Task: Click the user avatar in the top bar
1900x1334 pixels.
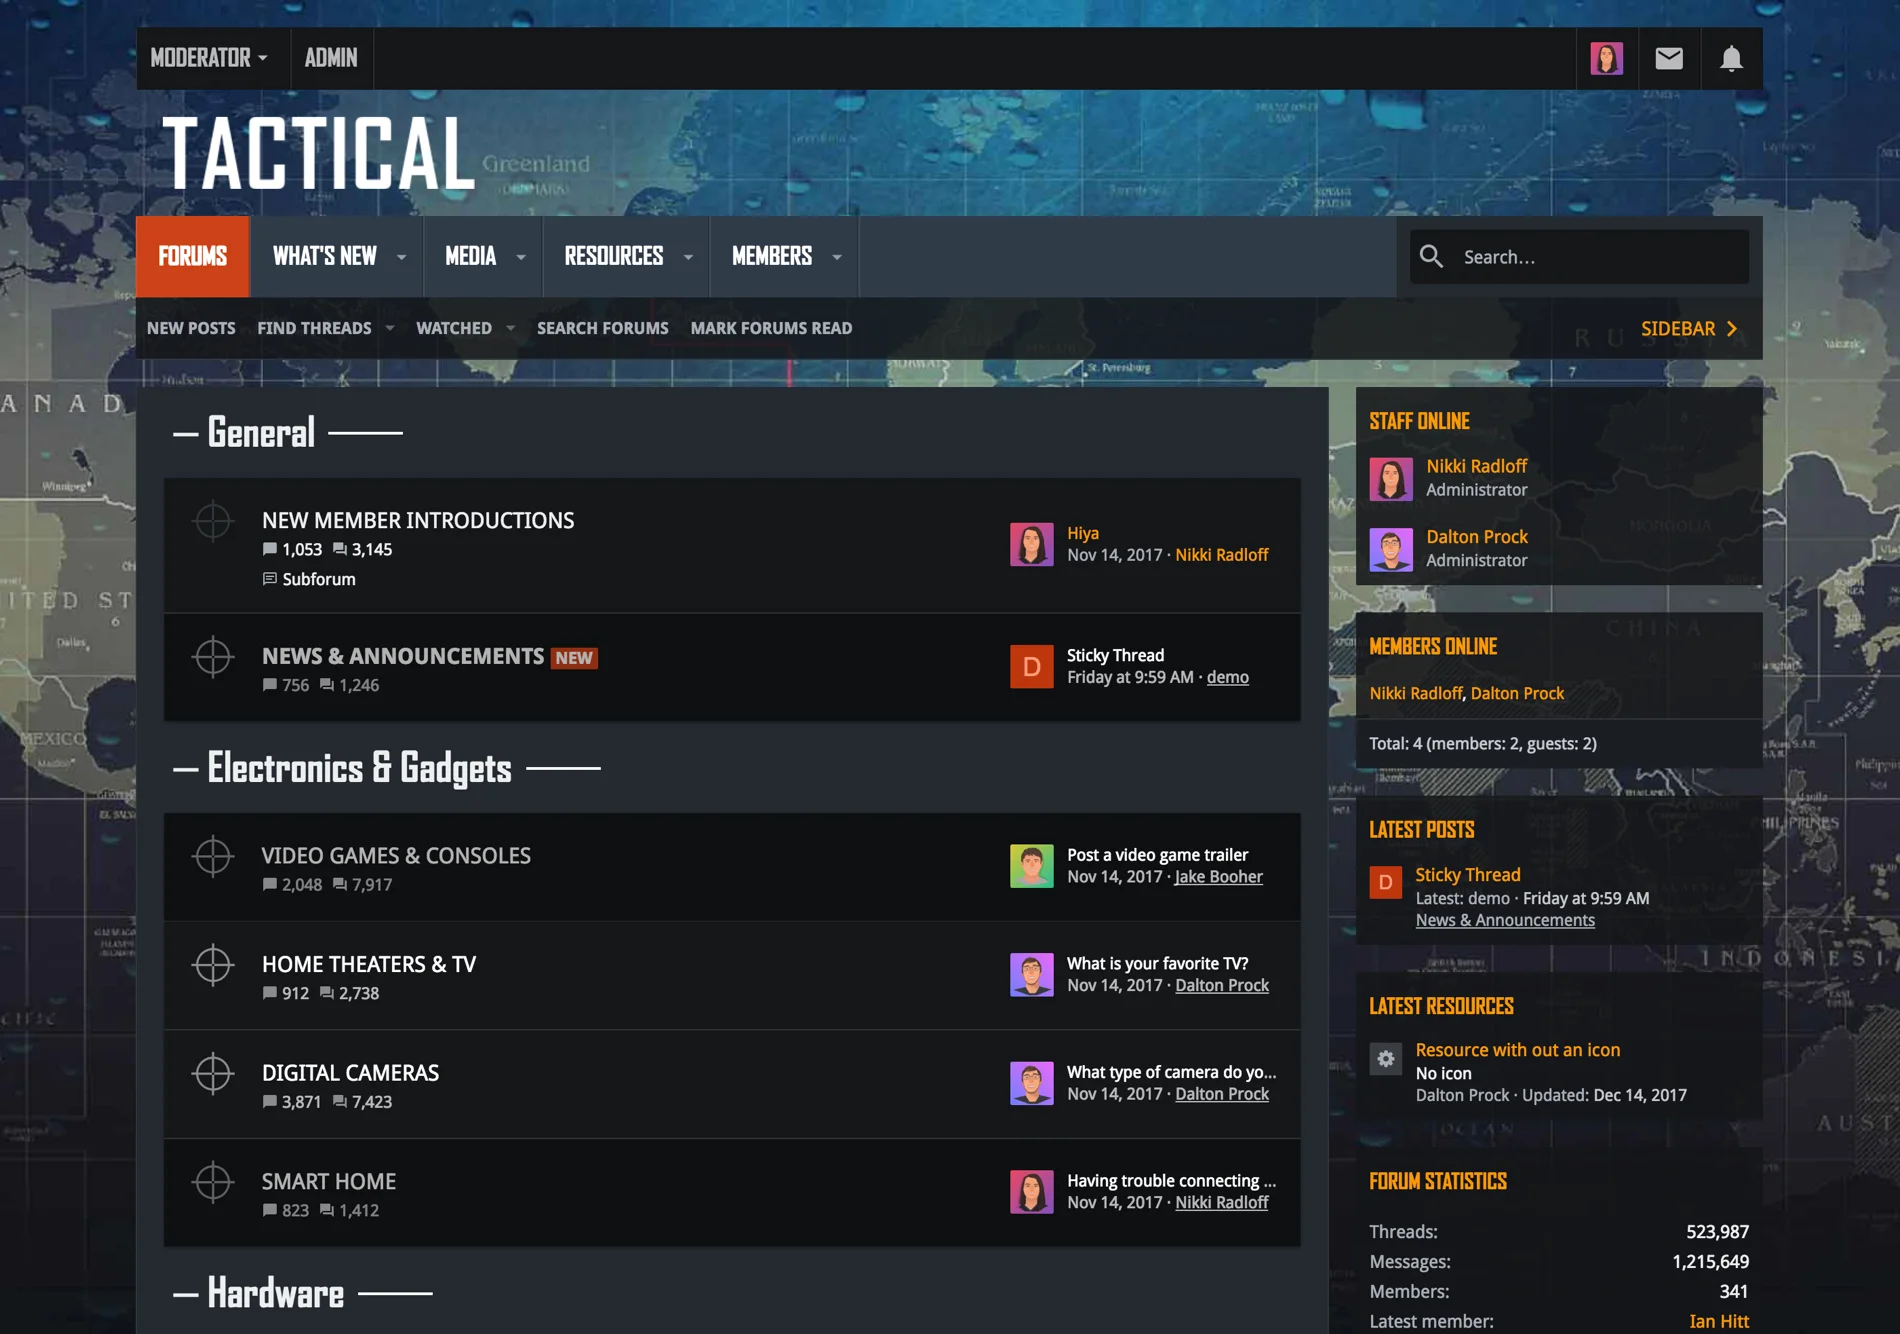Action: pos(1606,58)
